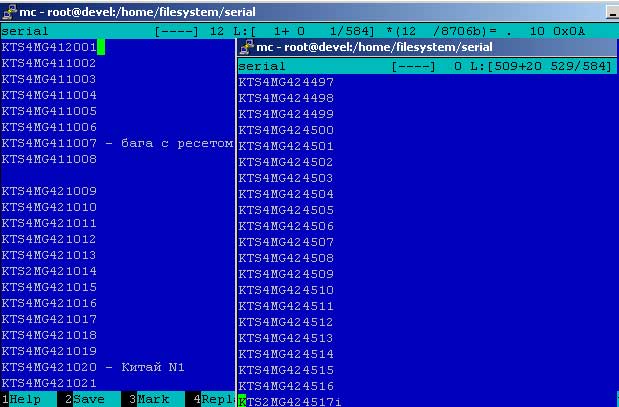Click 'serial' filename in the front editor status bar
The width and height of the screenshot is (619, 407).
click(262, 66)
